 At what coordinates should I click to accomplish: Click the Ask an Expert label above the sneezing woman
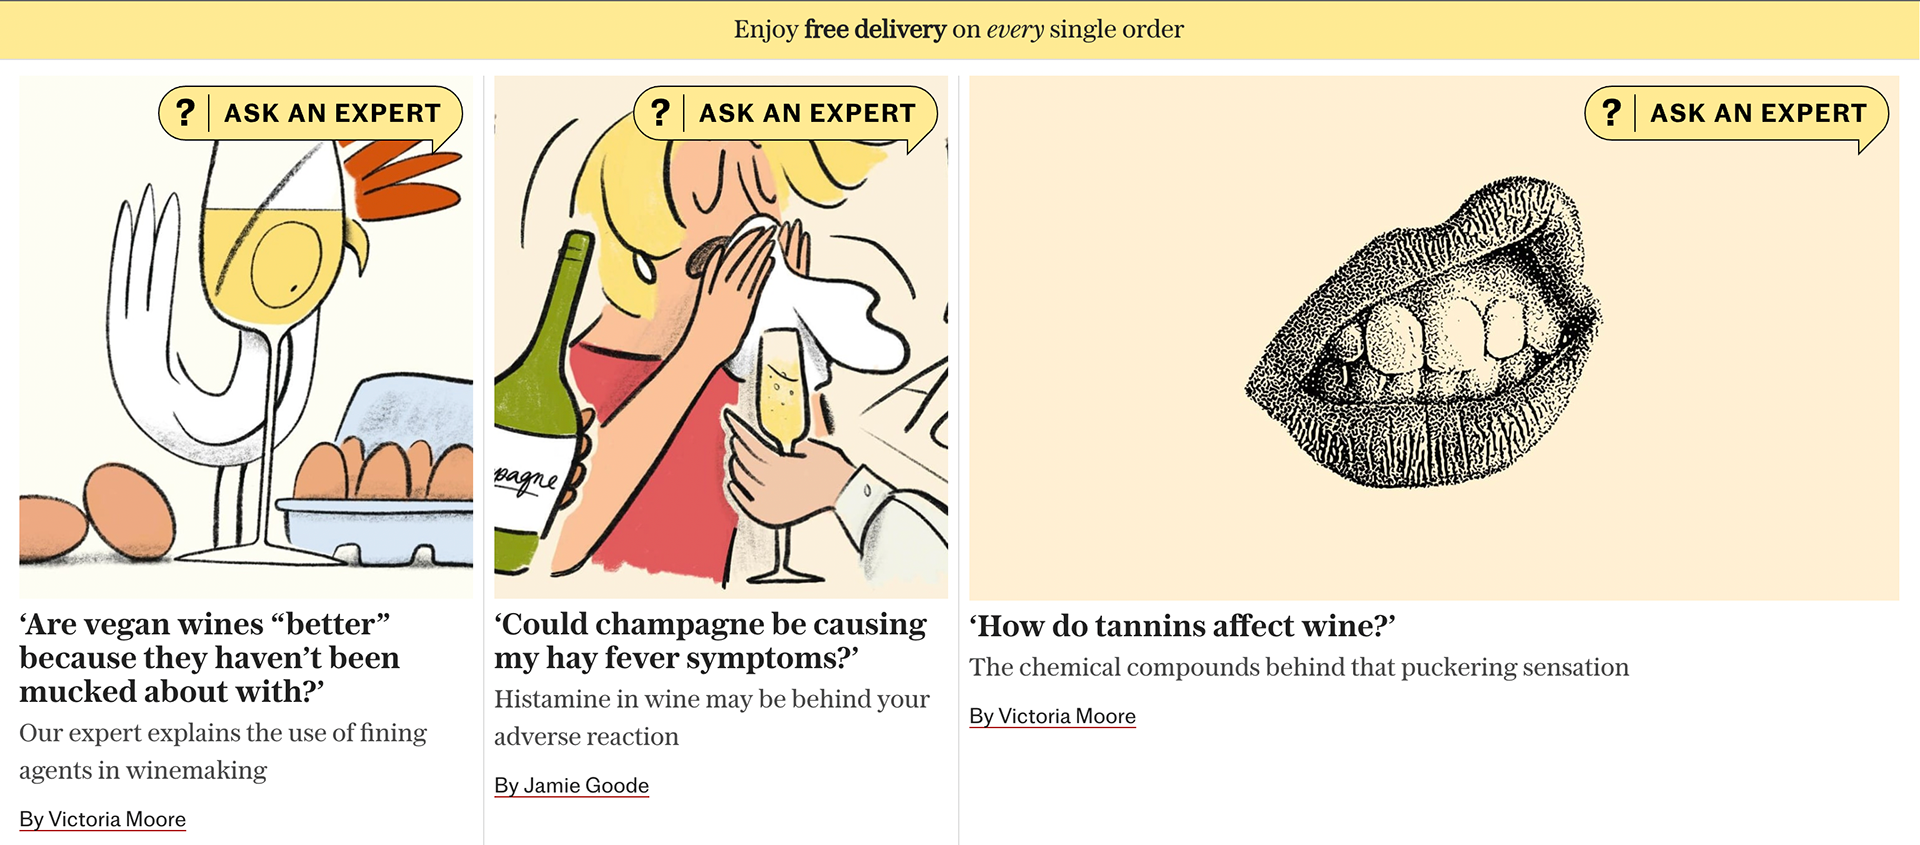pyautogui.click(x=807, y=113)
